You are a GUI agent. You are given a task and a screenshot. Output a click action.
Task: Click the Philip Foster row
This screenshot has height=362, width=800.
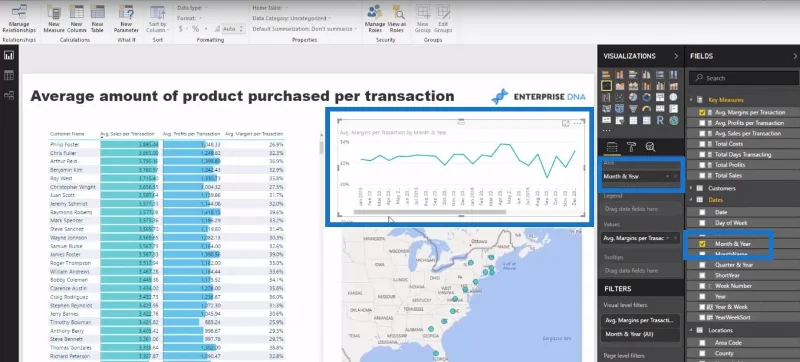coord(166,144)
